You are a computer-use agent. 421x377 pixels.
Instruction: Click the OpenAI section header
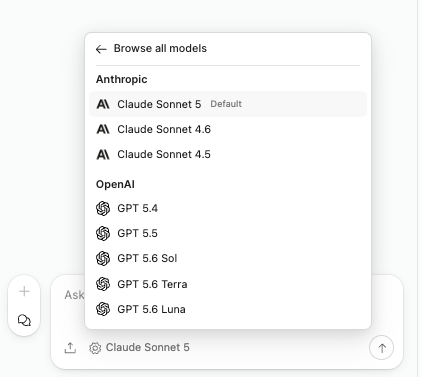click(x=115, y=184)
